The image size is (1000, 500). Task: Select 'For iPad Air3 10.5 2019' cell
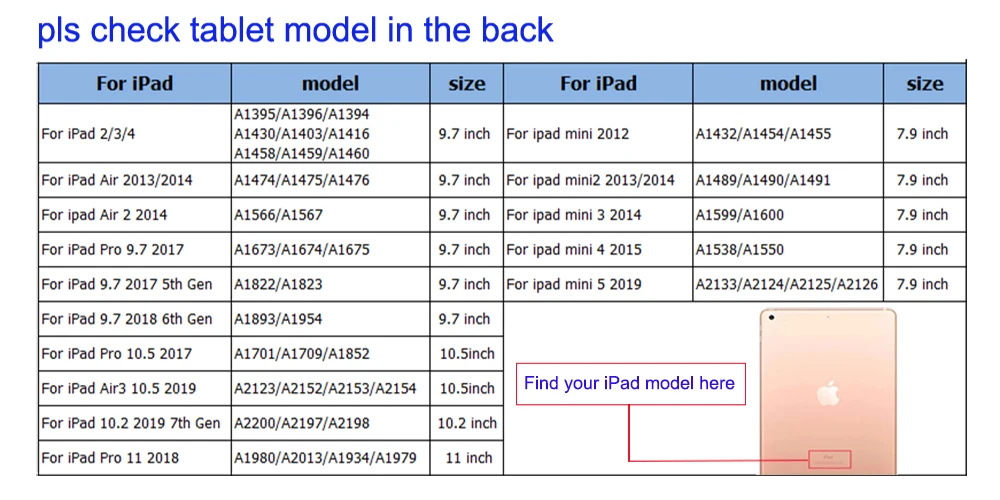tap(135, 388)
